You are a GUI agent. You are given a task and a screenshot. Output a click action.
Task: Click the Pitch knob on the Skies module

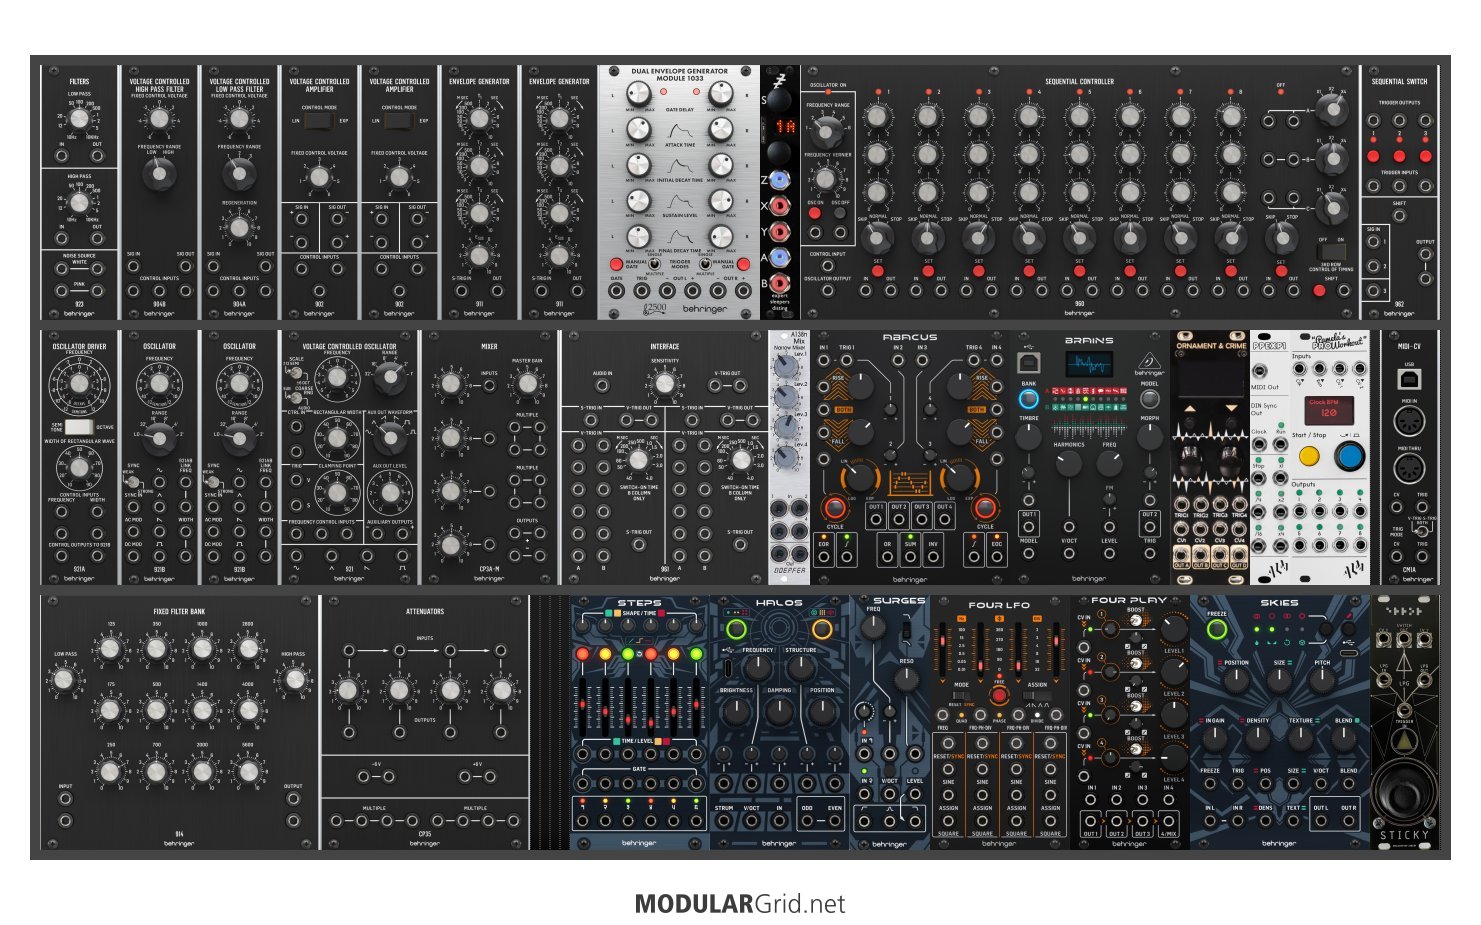click(x=1322, y=681)
